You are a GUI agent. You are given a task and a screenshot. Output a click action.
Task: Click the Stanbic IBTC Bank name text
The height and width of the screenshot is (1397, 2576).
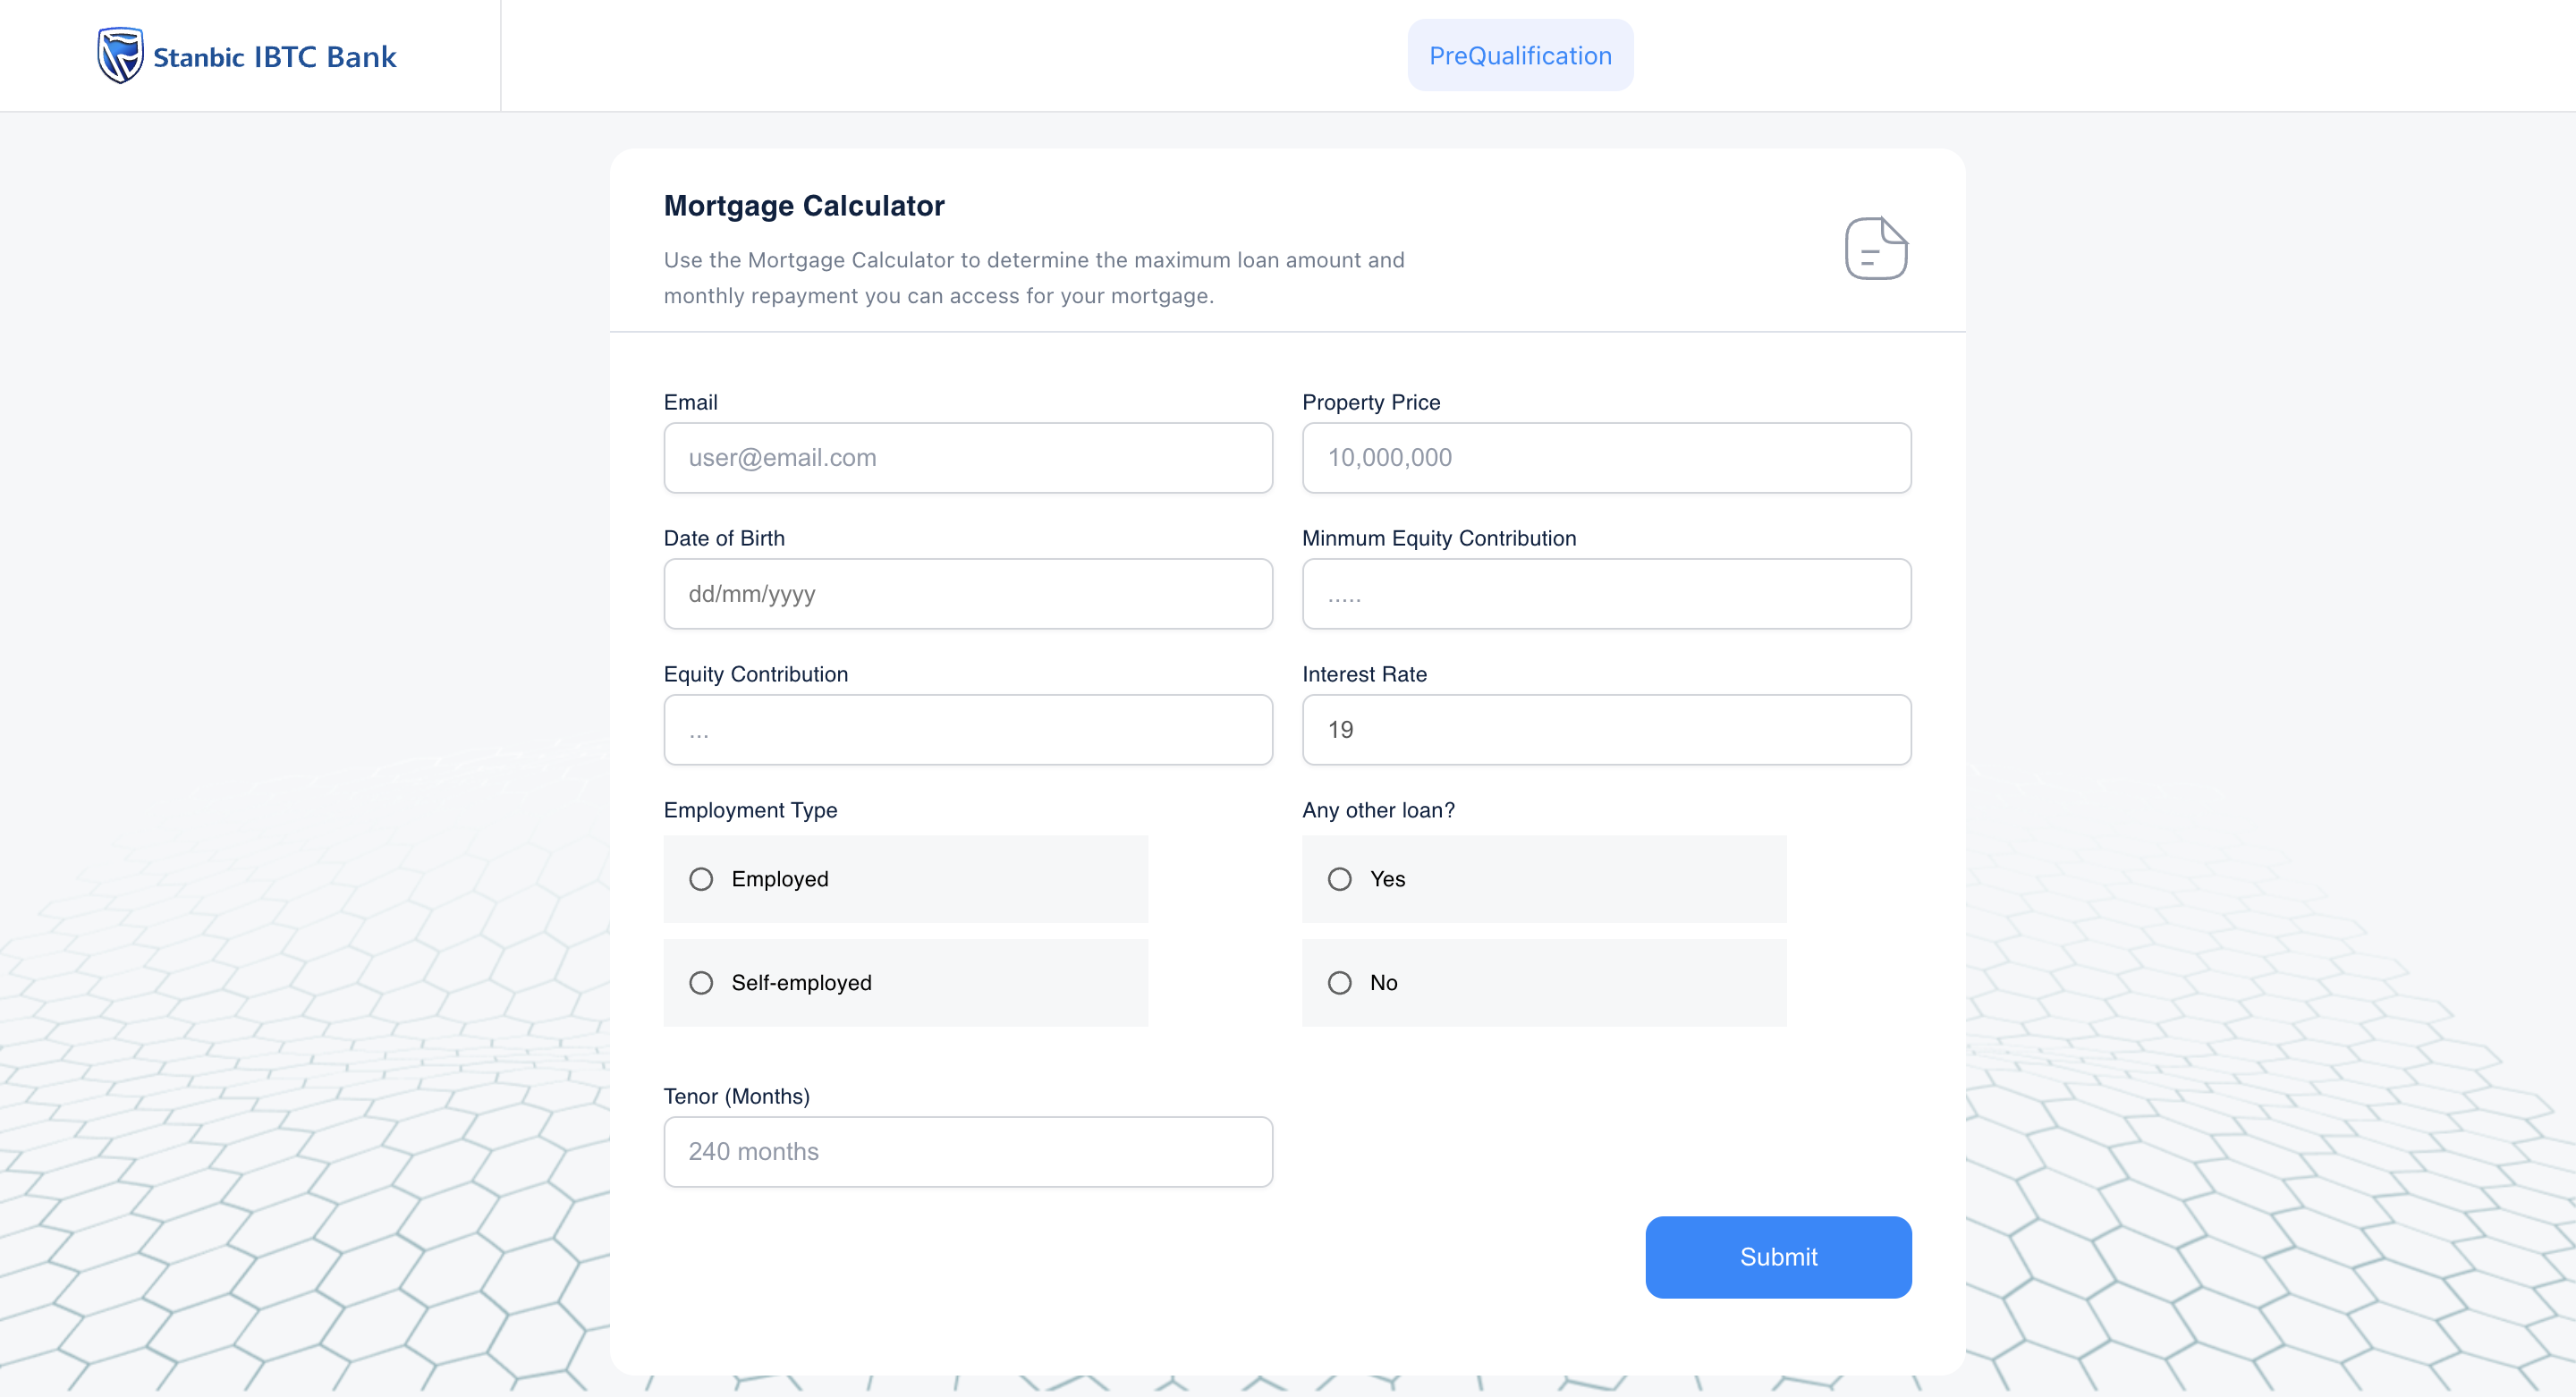coord(275,57)
